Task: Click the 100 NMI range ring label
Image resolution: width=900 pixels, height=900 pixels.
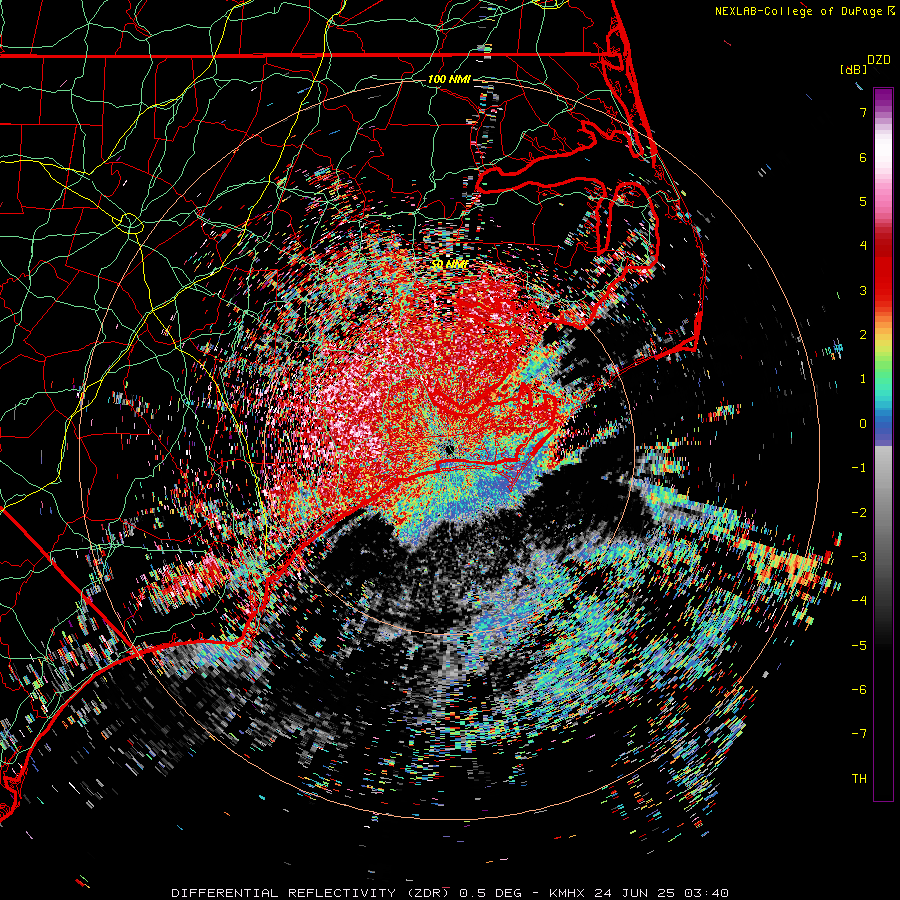Action: pyautogui.click(x=449, y=79)
